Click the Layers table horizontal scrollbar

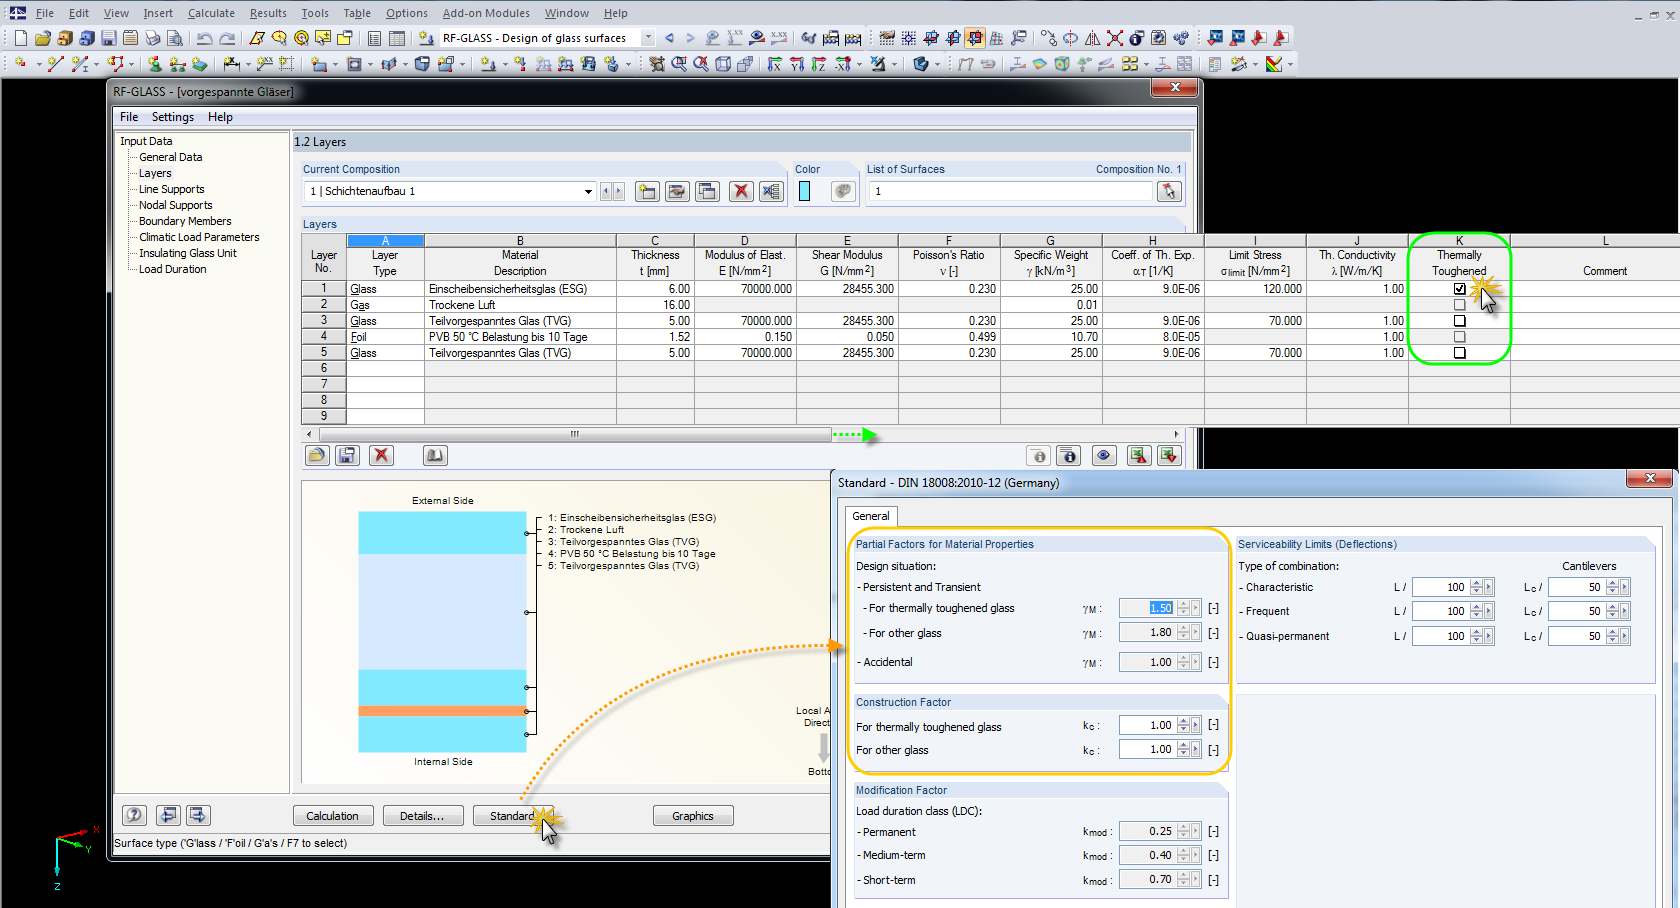(574, 434)
